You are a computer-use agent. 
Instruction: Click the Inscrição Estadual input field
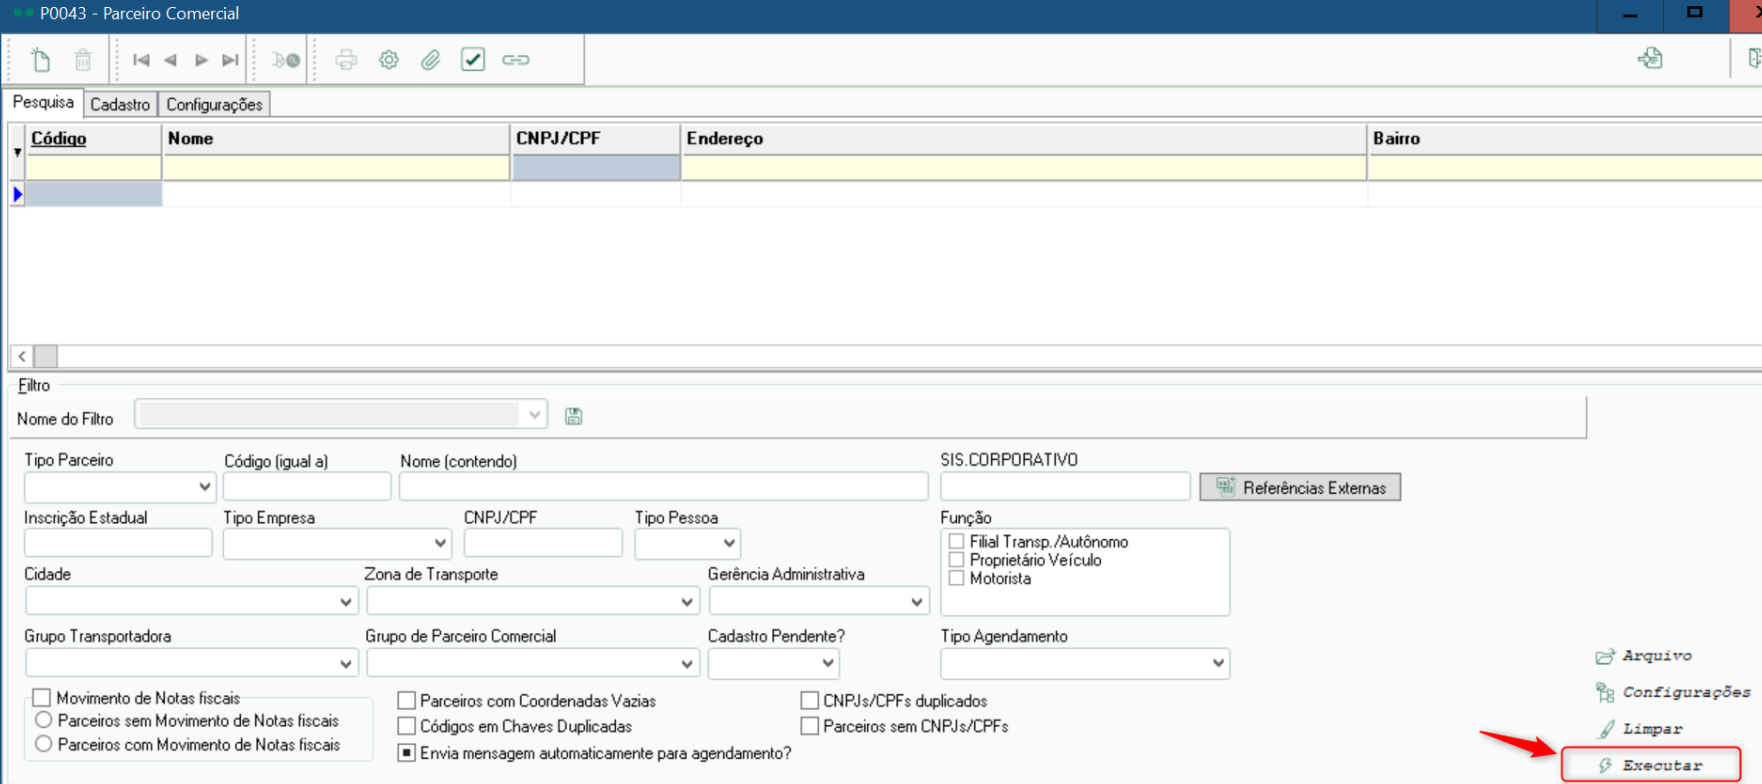click(x=118, y=543)
